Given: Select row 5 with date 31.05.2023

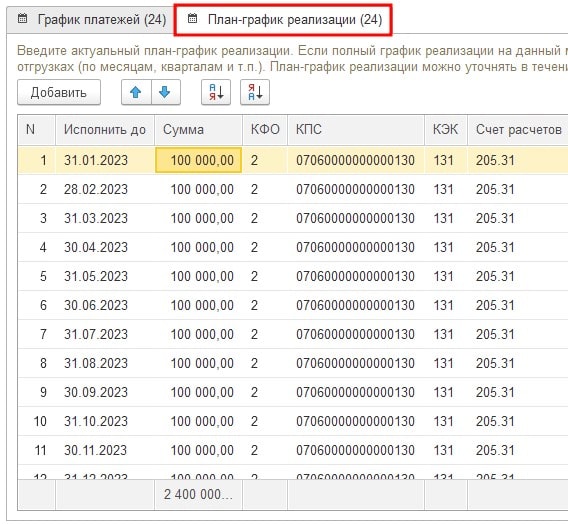Looking at the screenshot, I should pos(293,276).
